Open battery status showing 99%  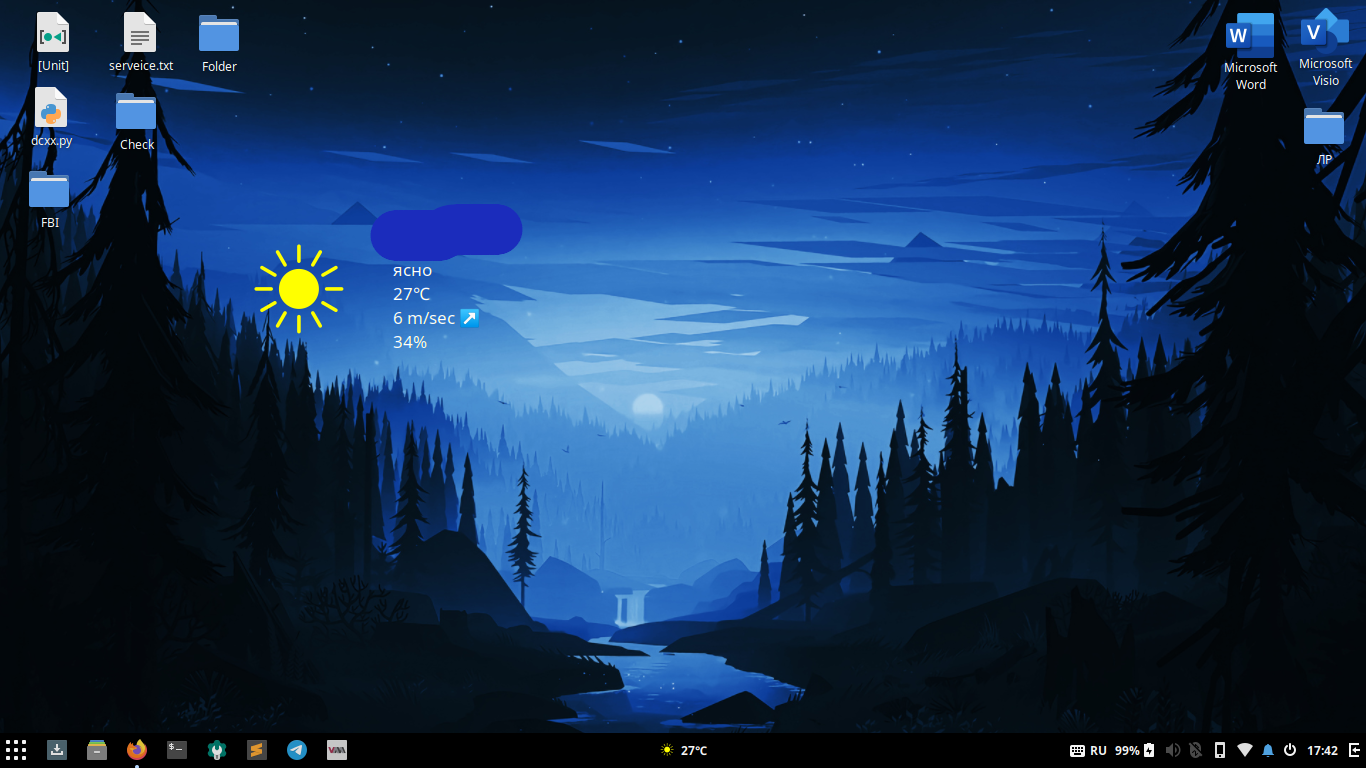click(1135, 750)
